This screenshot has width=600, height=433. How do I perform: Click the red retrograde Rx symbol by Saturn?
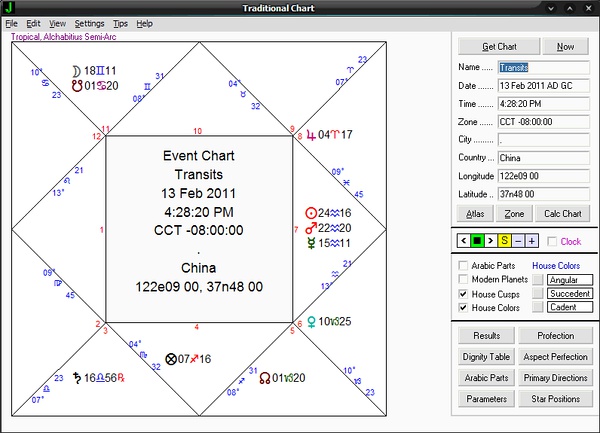[121, 378]
